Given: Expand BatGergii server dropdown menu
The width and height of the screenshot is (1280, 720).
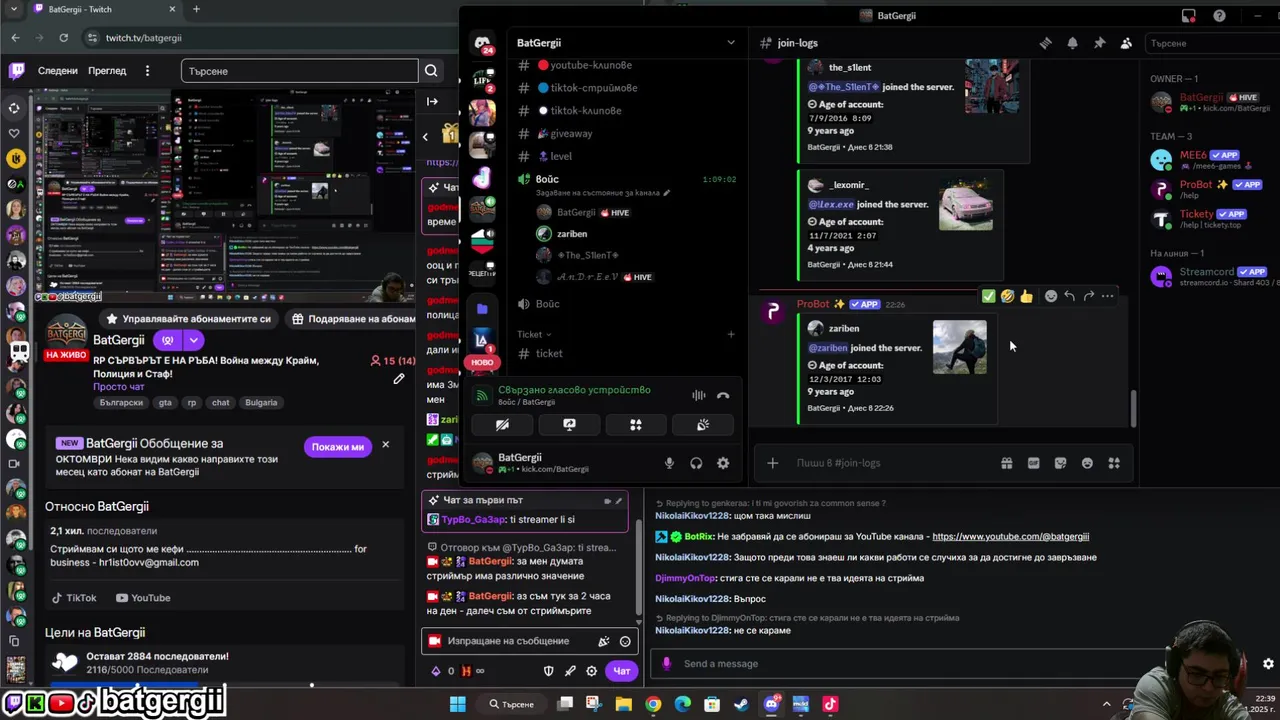Looking at the screenshot, I should pos(730,43).
